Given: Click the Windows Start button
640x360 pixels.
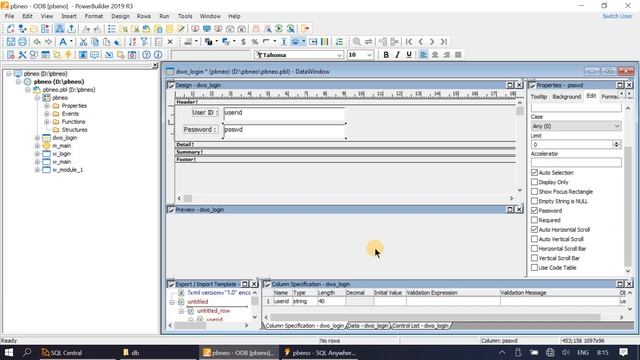Looking at the screenshot, I should [9, 353].
